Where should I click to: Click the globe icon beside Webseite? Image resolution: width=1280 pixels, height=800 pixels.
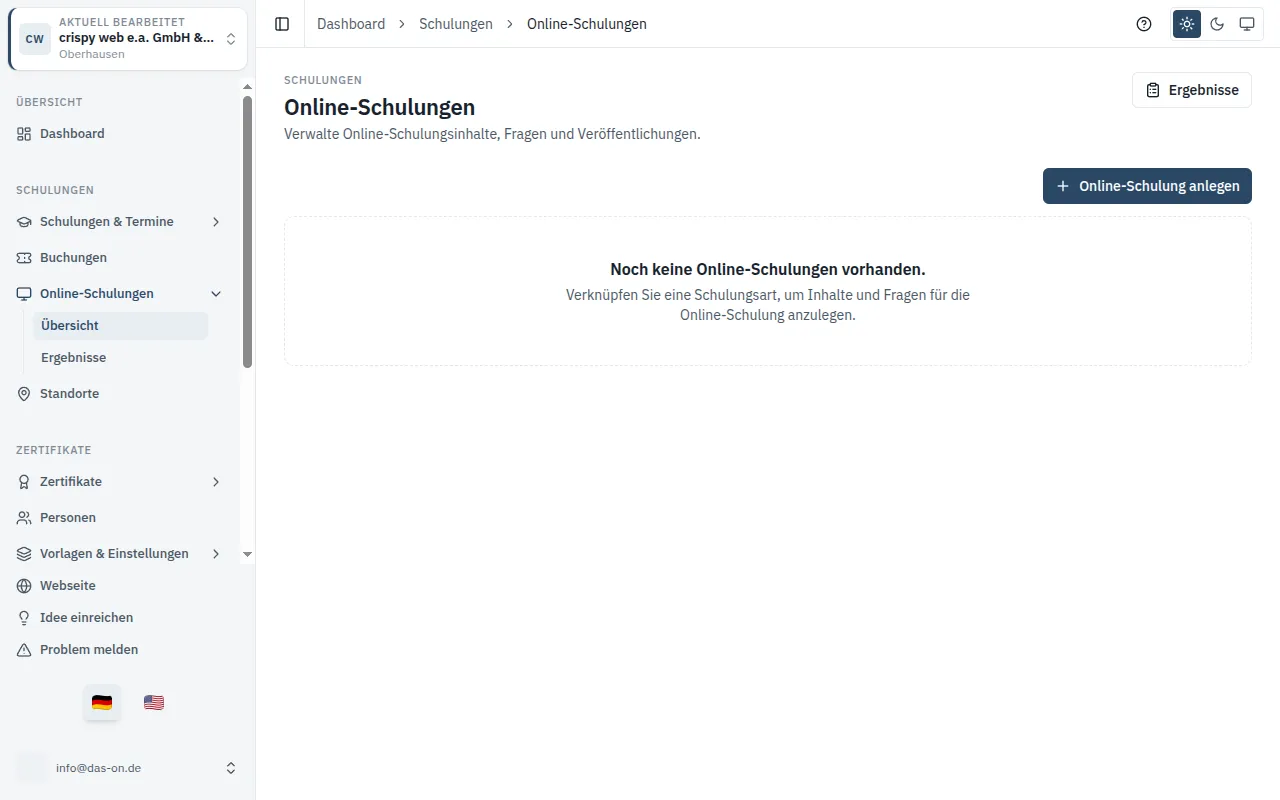[24, 586]
